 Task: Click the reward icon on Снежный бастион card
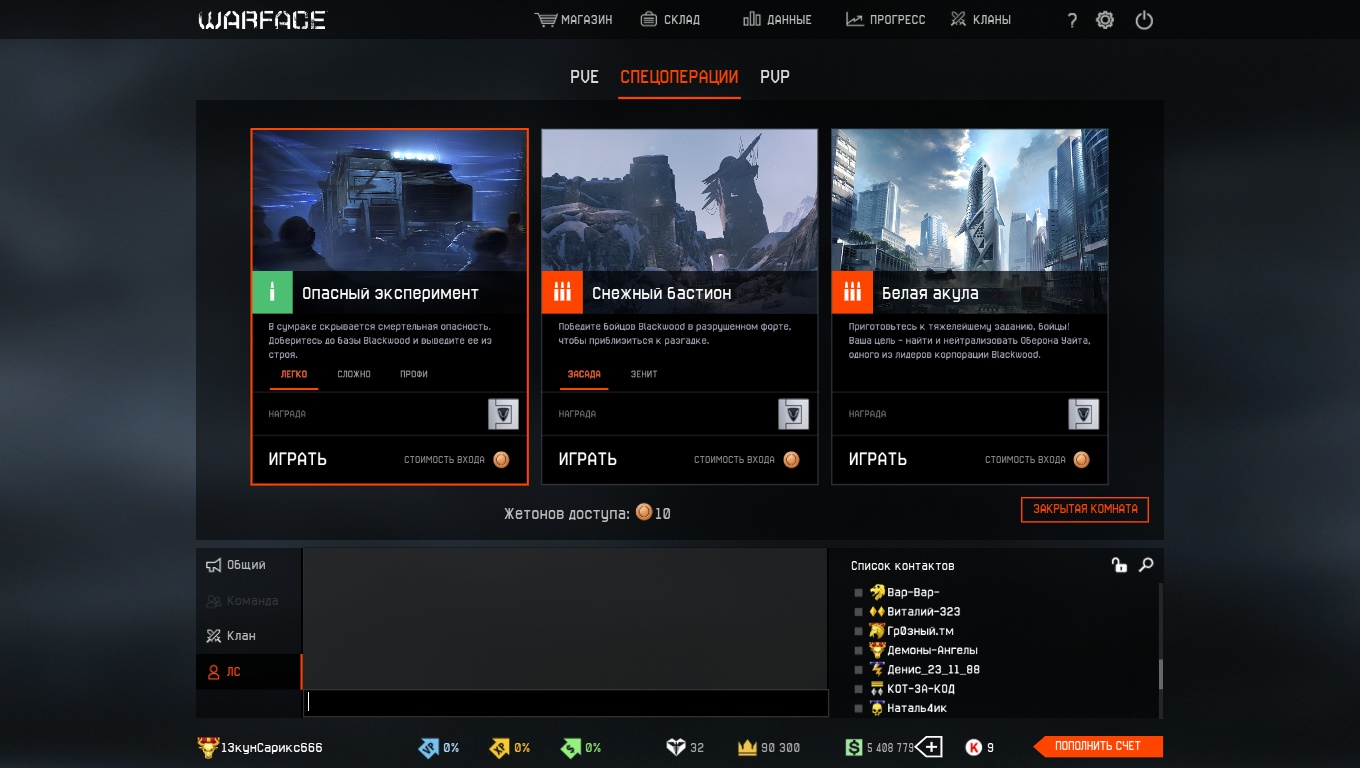[x=793, y=414]
